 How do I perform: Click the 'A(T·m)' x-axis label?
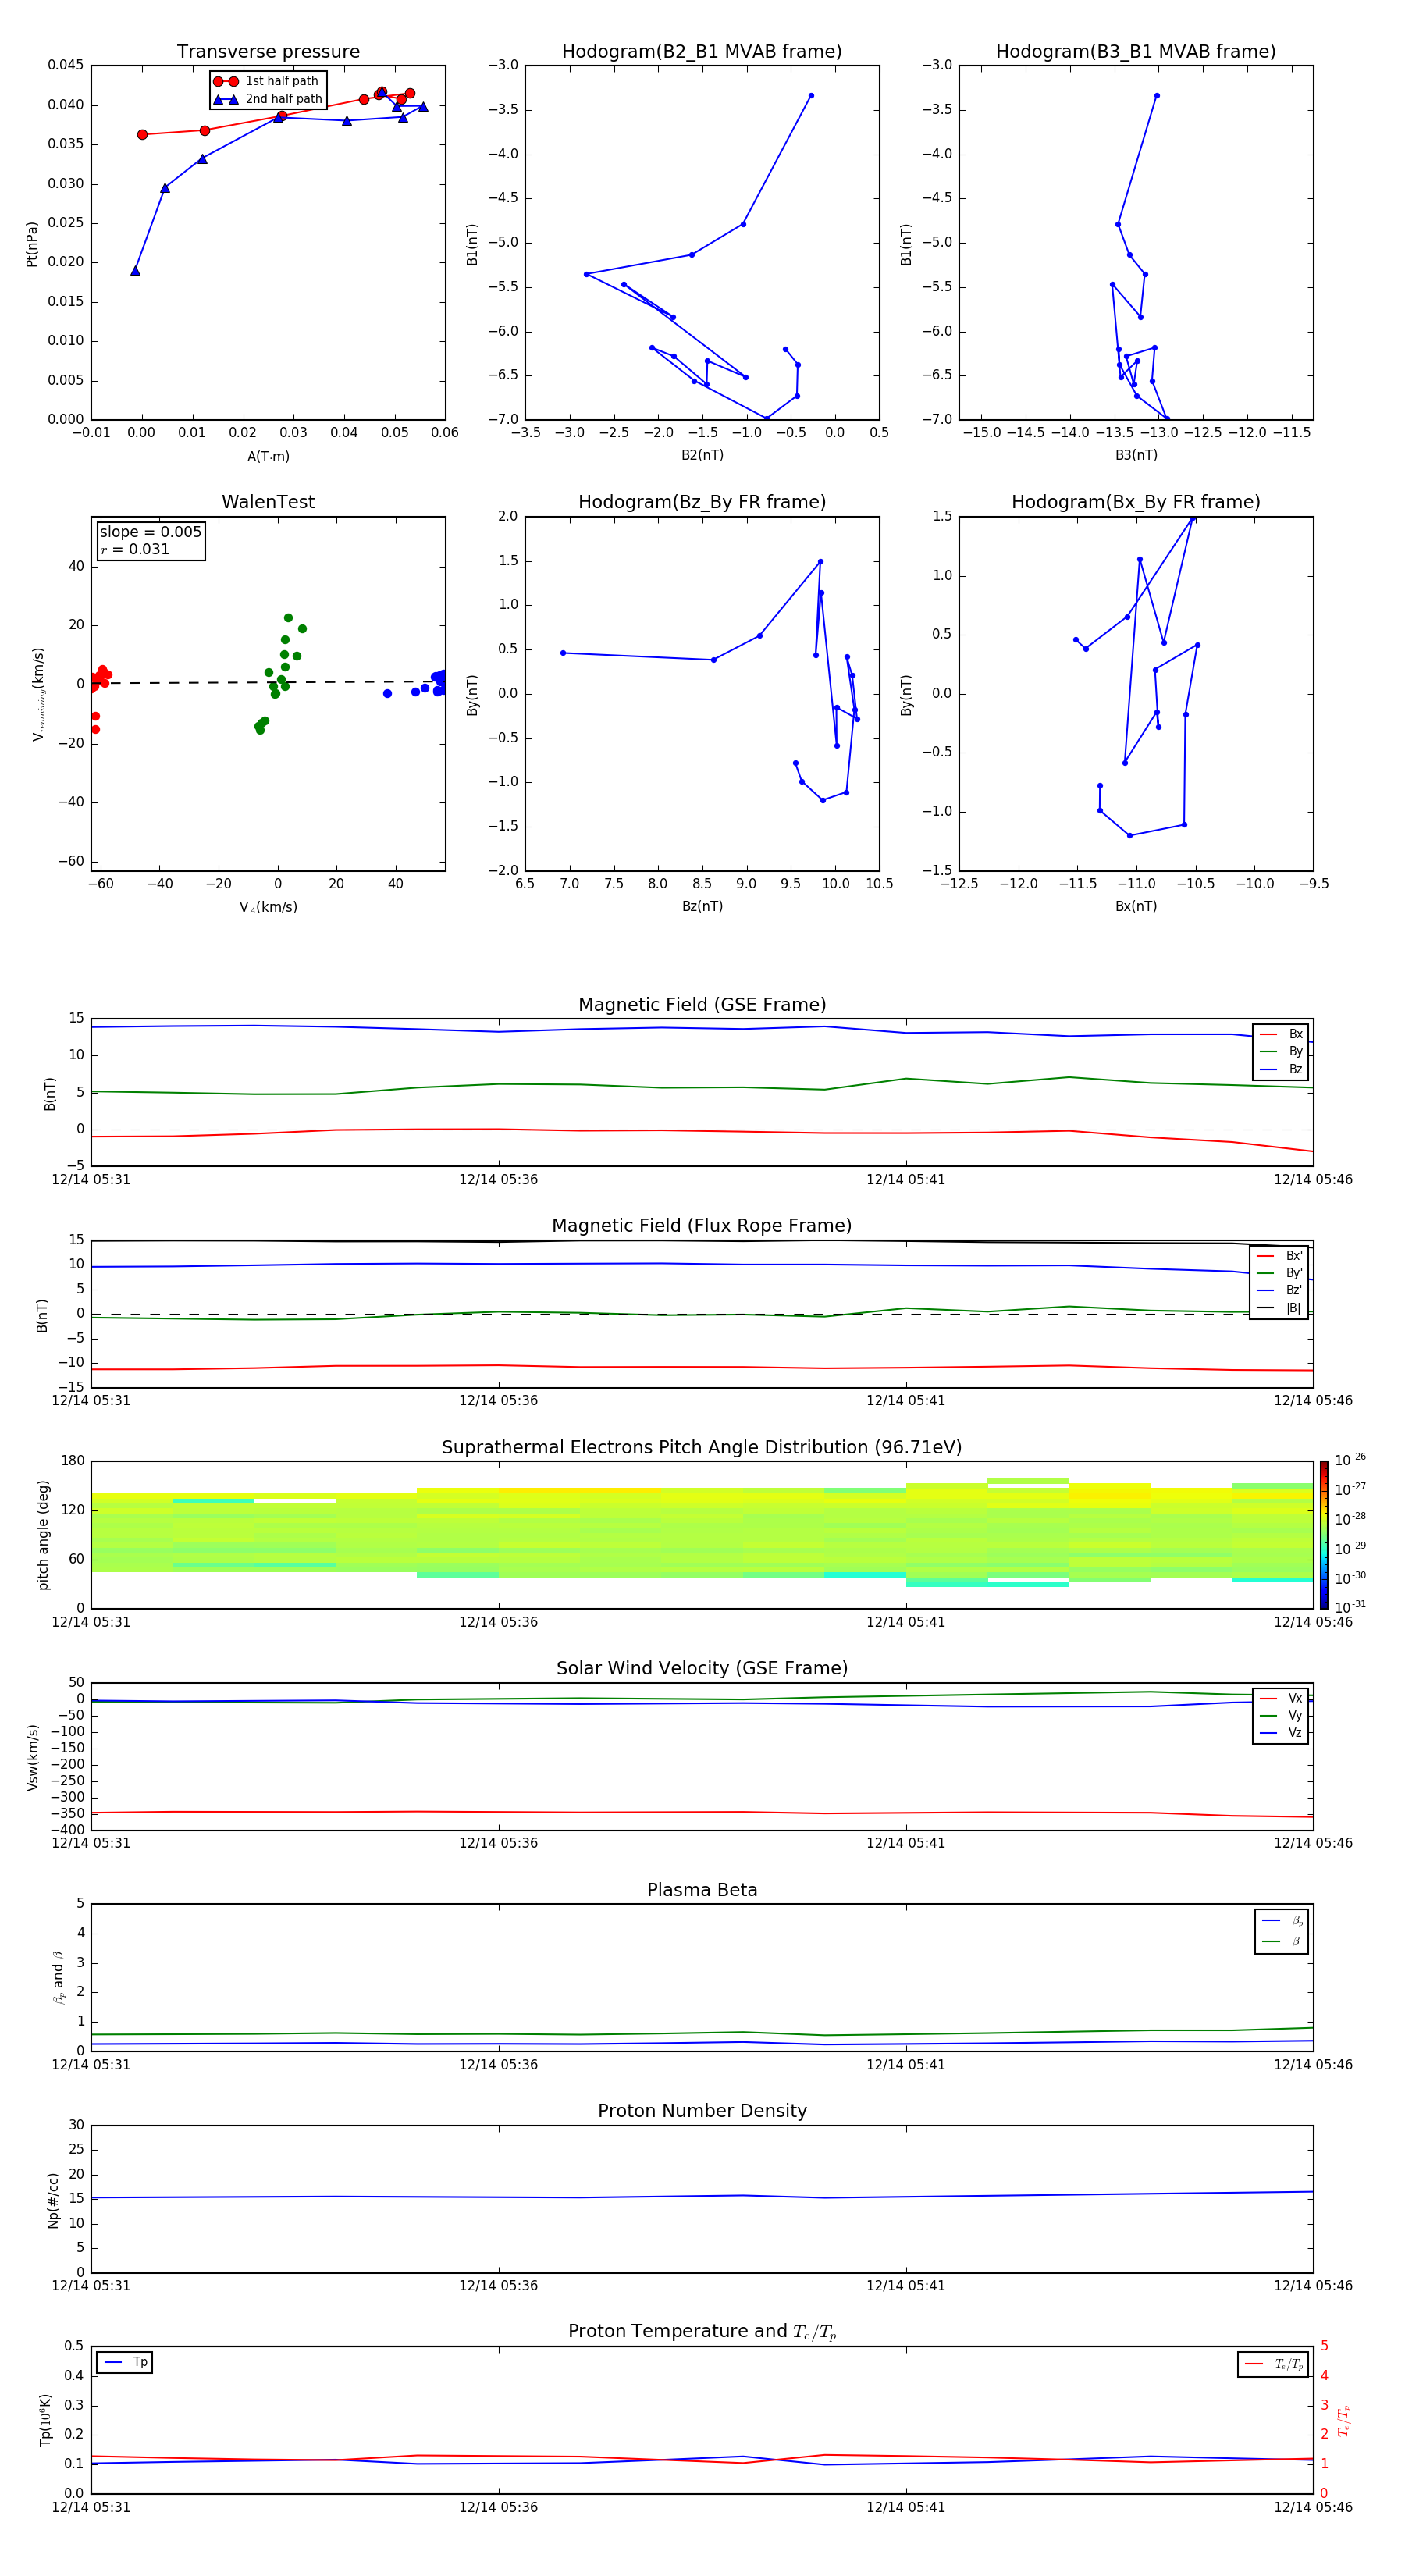pos(268,456)
